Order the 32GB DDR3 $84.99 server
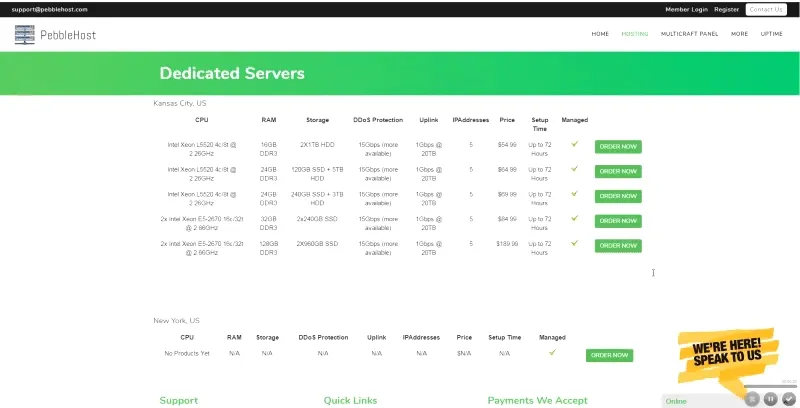 [x=618, y=221]
